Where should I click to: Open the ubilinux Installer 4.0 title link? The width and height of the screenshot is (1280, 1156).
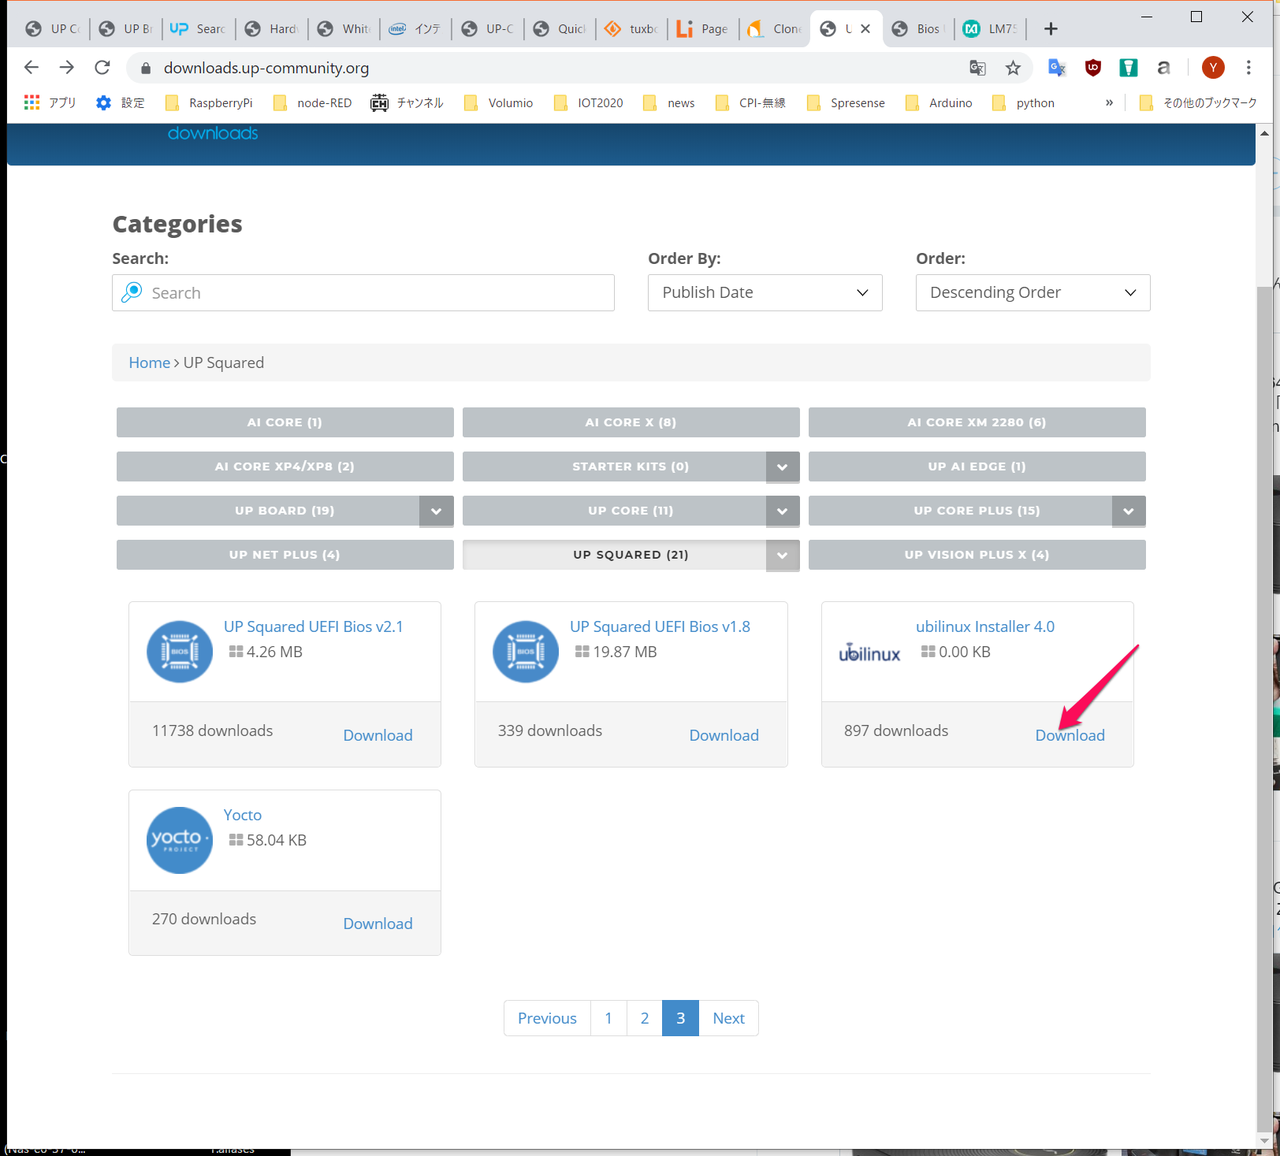(x=985, y=626)
